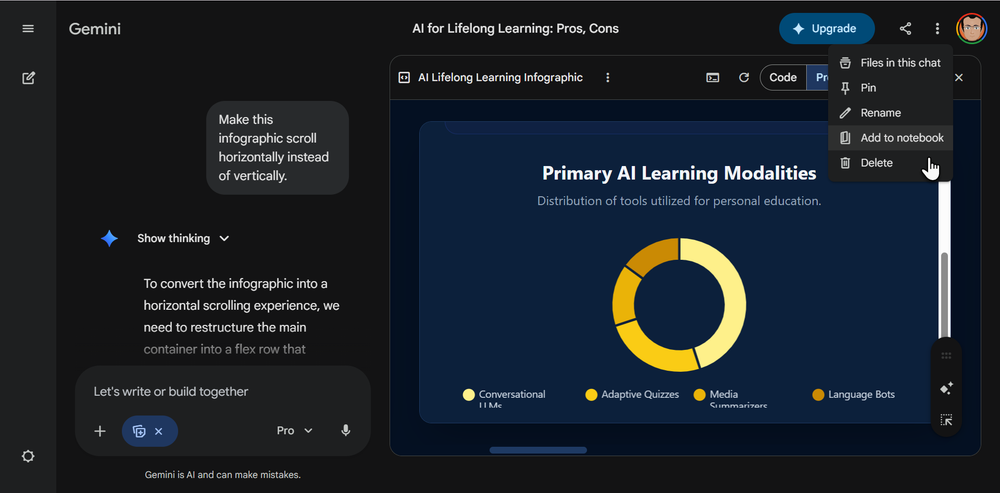Toggle Media Summarizers legend item
The width and height of the screenshot is (1000, 493).
732,399
